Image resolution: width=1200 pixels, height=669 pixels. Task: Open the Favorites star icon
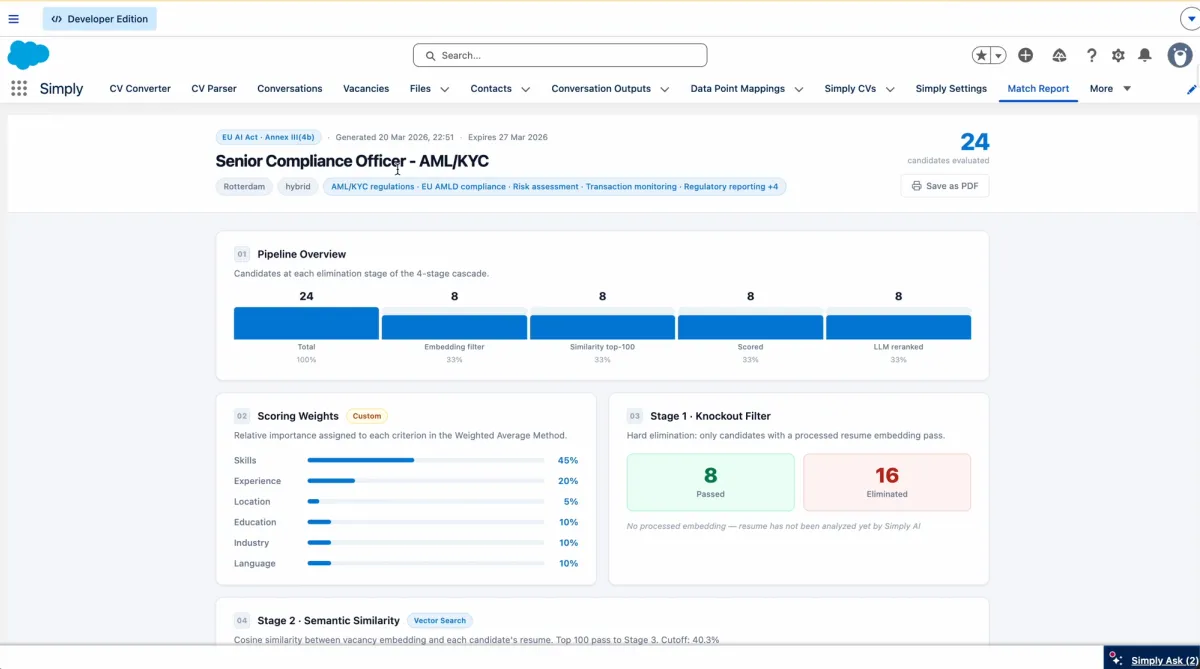[x=982, y=56]
